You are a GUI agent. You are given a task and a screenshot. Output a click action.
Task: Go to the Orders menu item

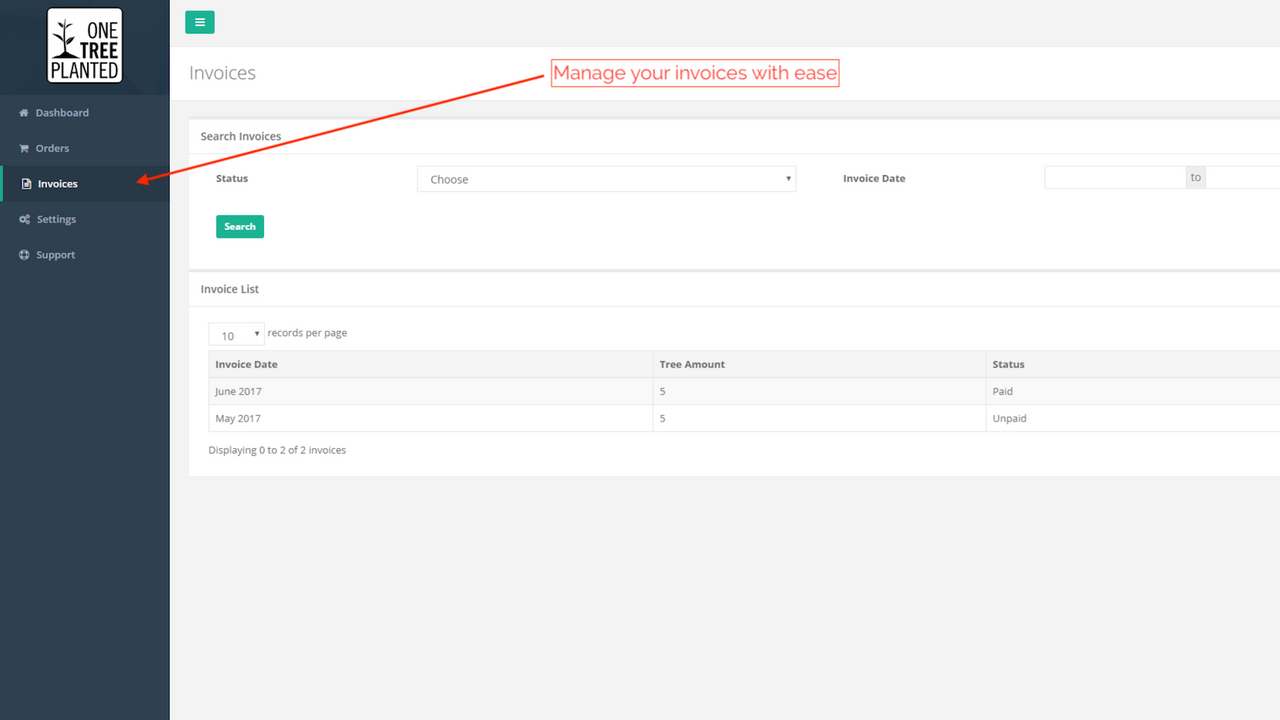point(52,149)
